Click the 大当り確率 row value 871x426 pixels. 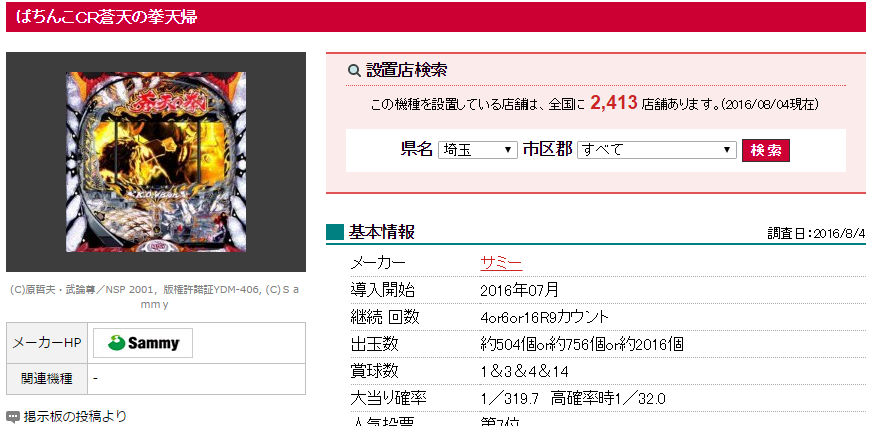coord(573,399)
